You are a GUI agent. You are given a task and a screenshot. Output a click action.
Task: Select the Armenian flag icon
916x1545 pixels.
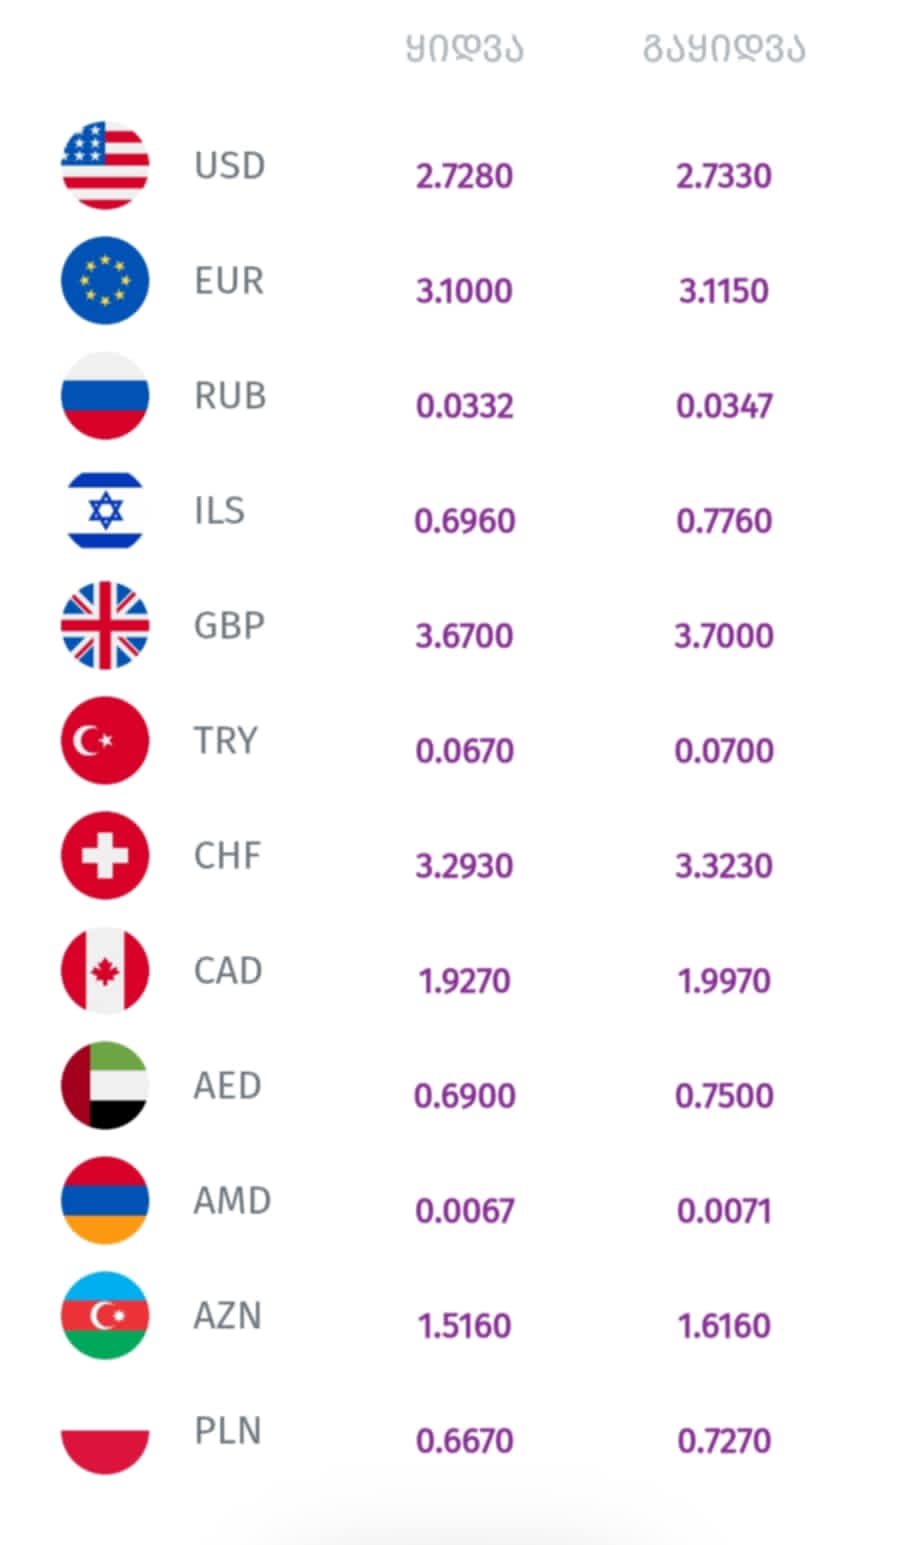pyautogui.click(x=105, y=1200)
